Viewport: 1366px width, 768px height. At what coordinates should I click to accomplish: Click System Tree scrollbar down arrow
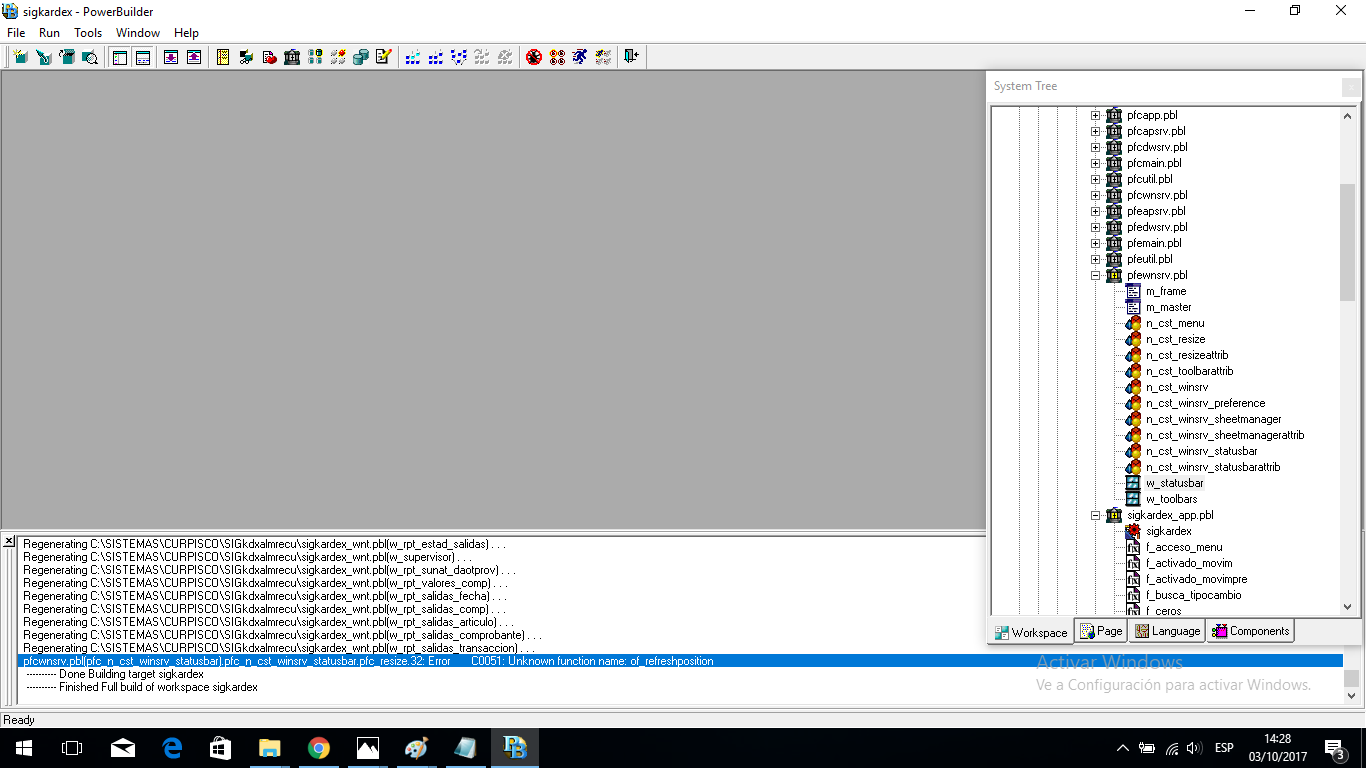1347,607
